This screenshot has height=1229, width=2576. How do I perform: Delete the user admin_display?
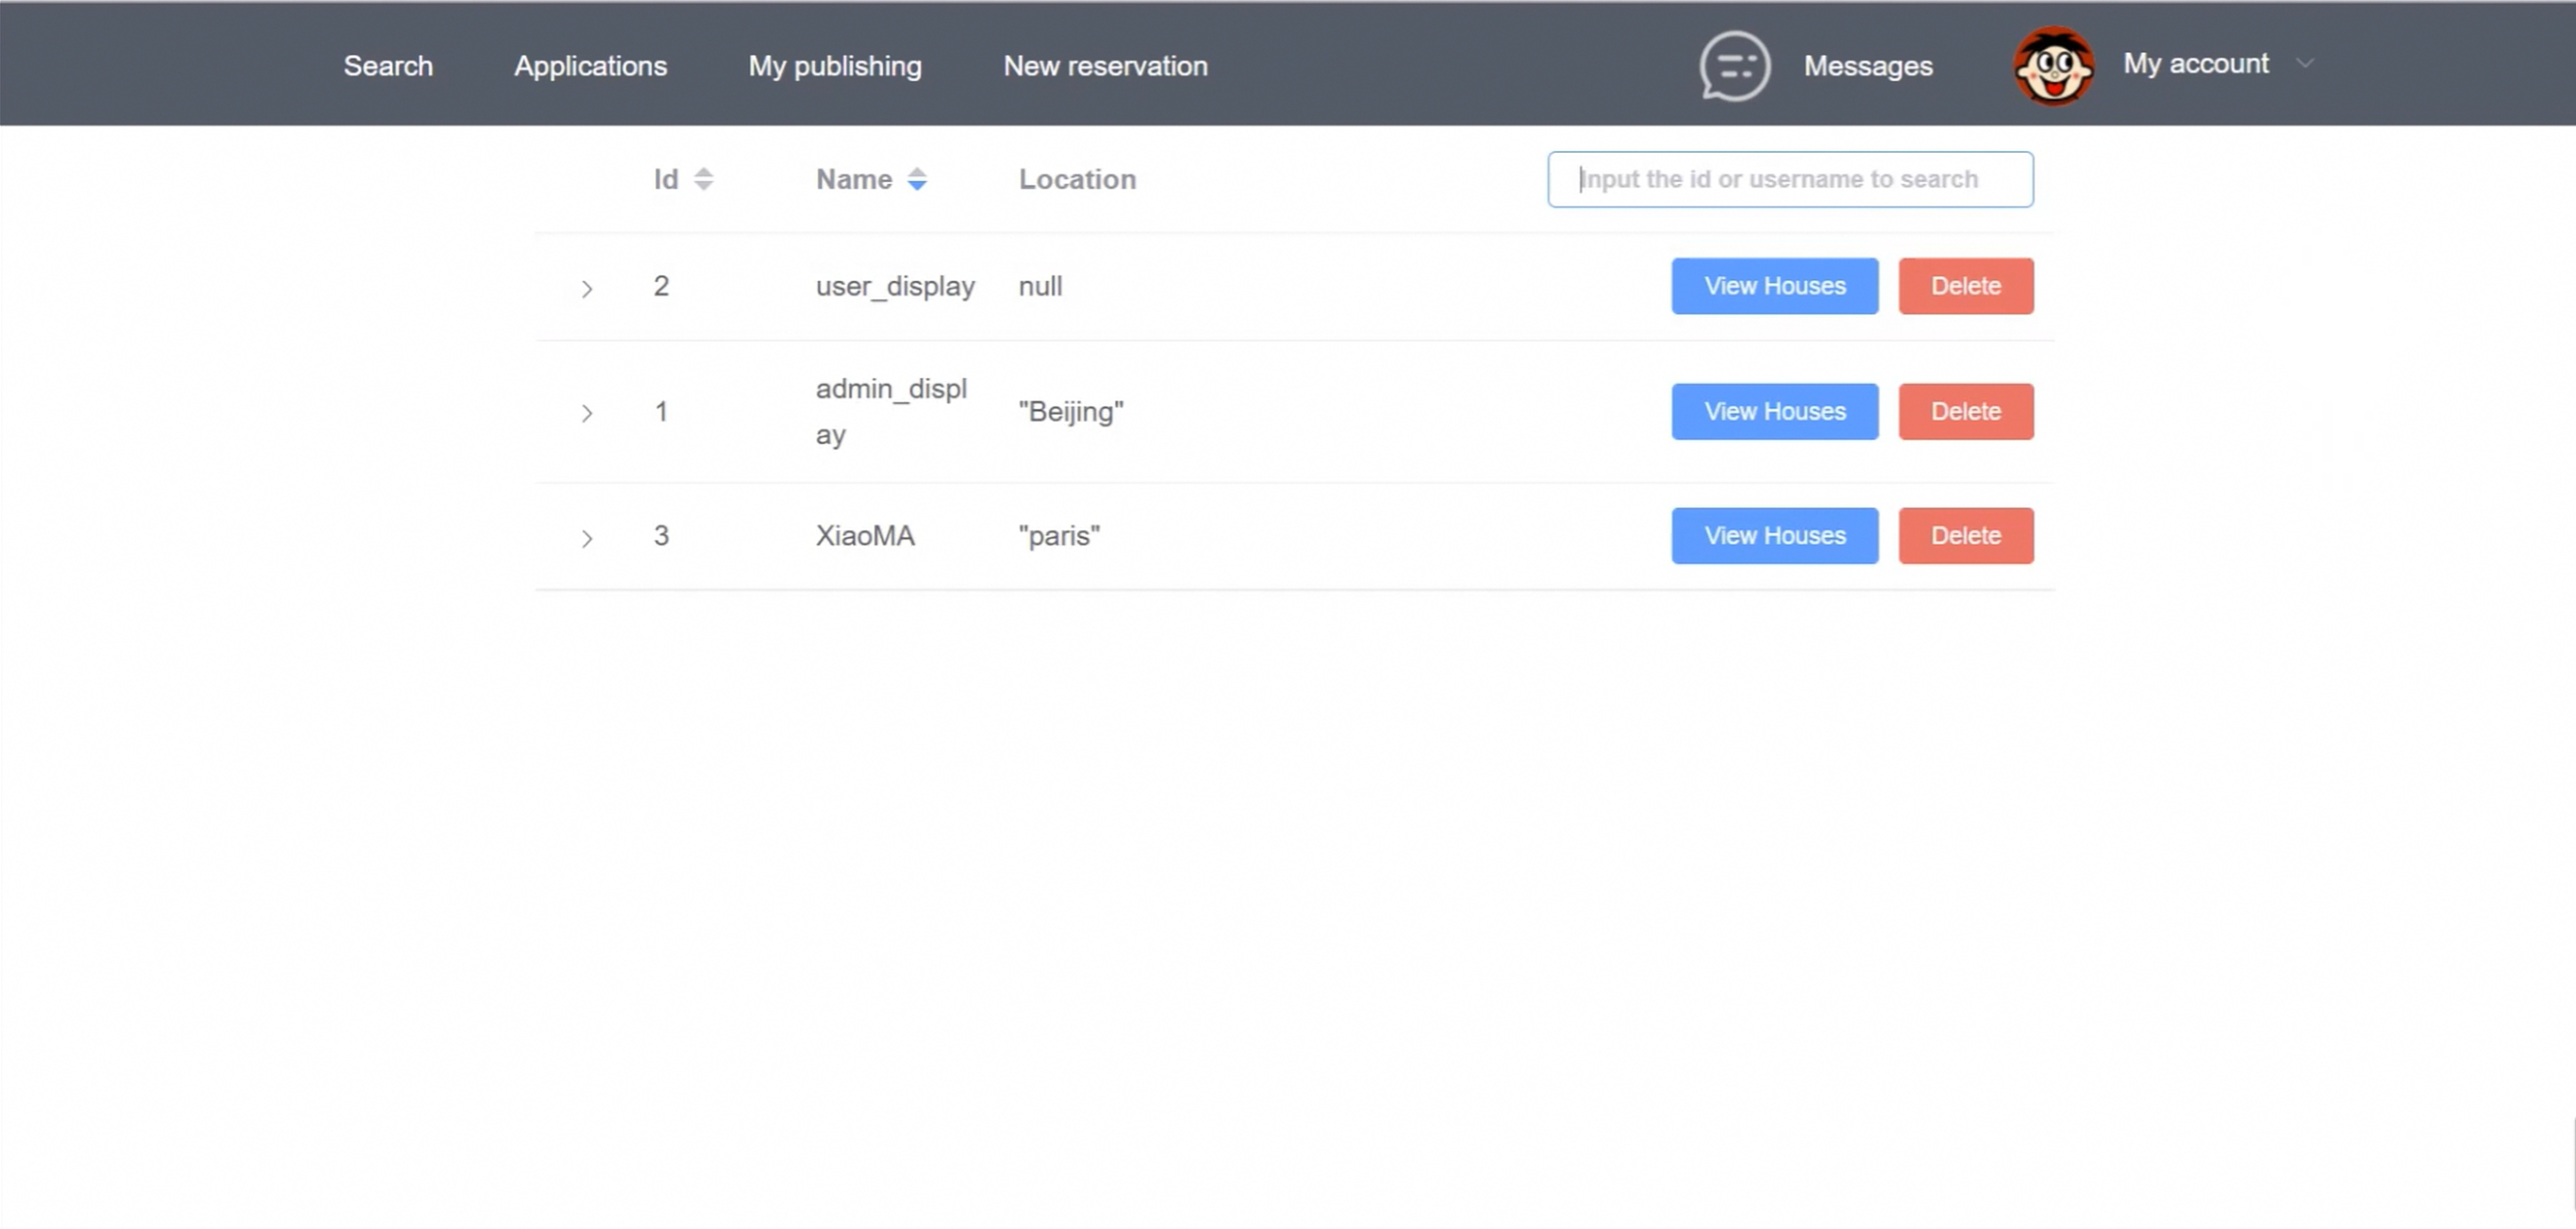click(1965, 411)
